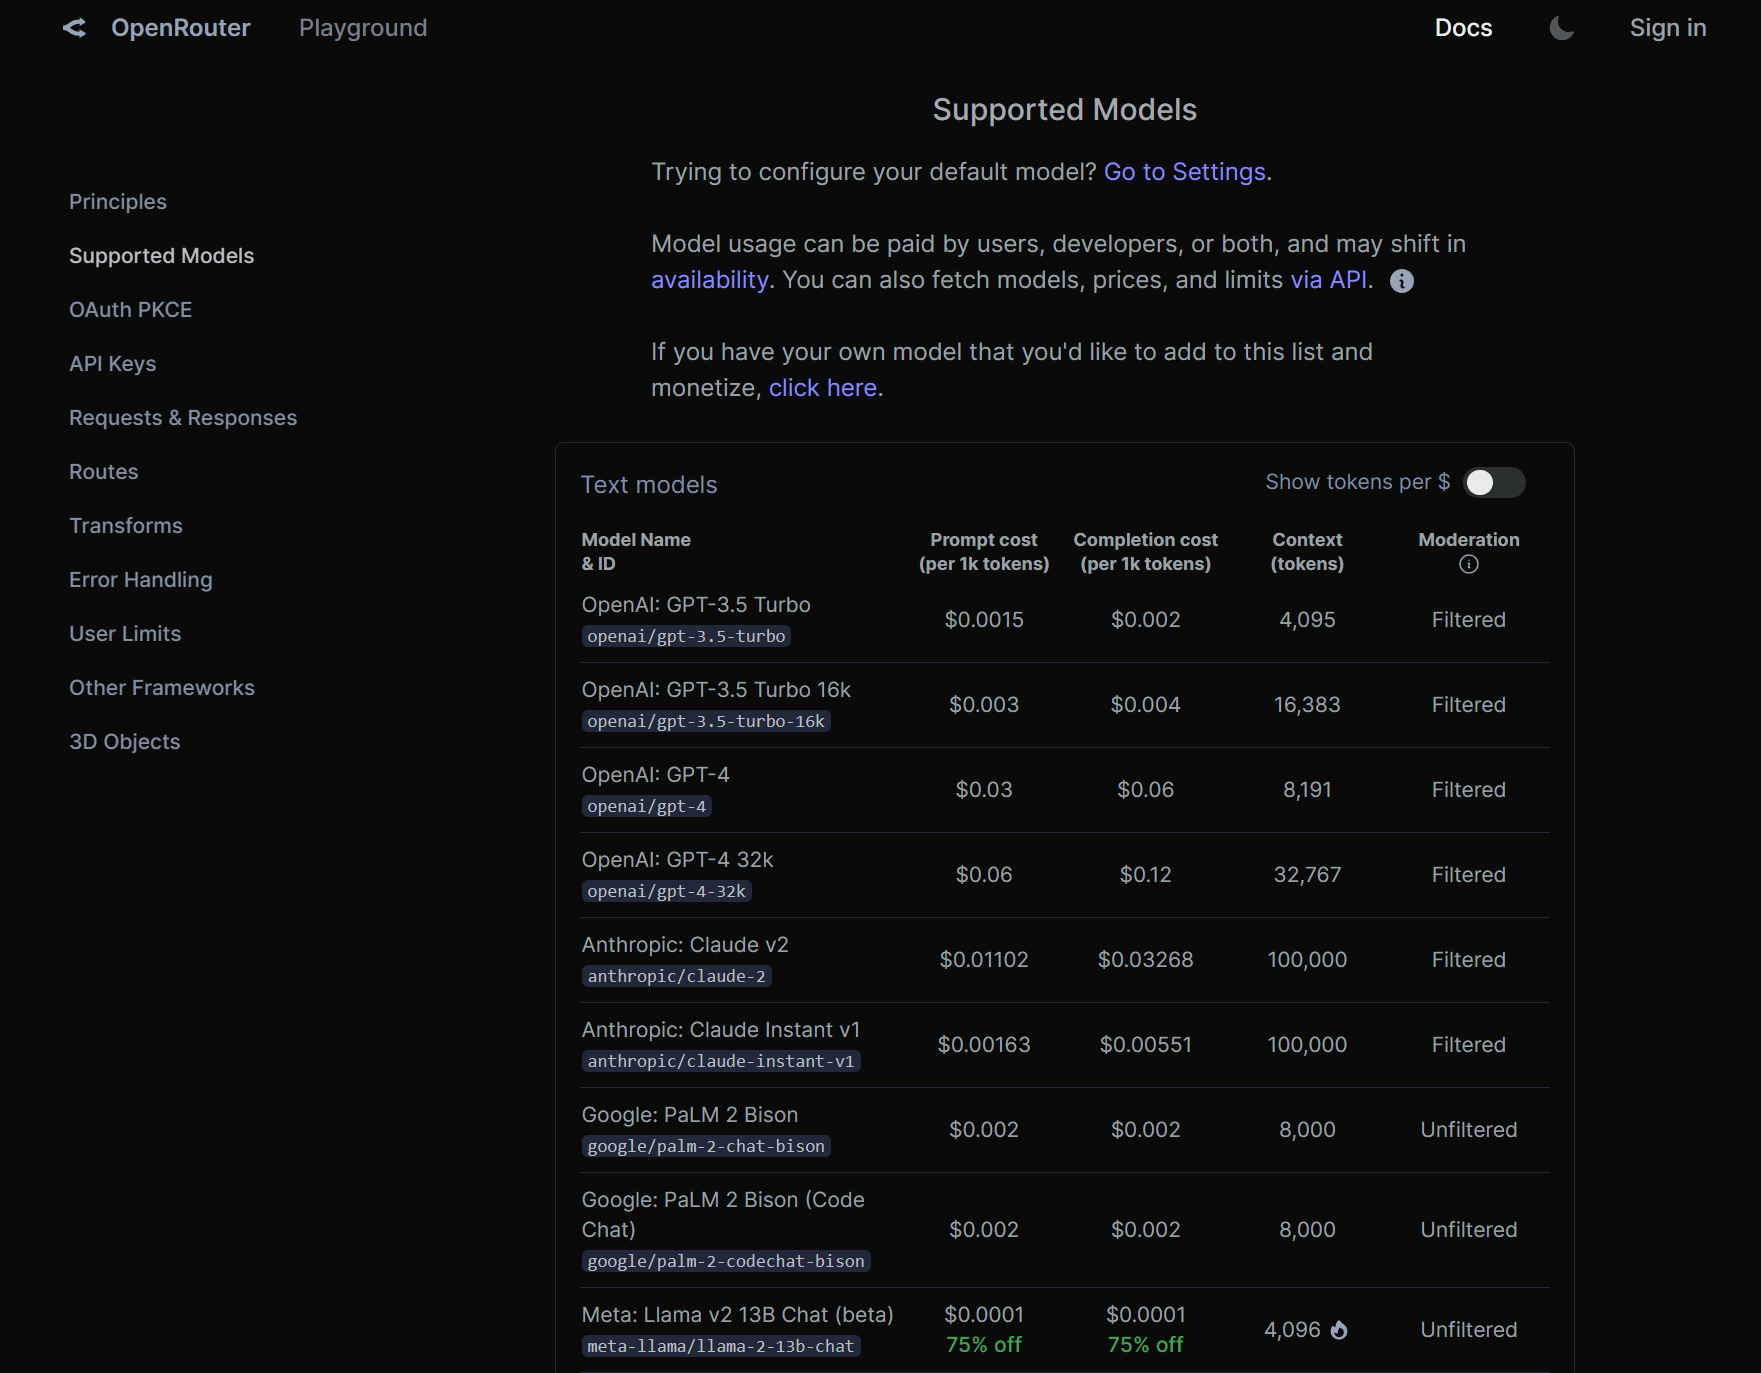Navigate to 3D Objects section
Viewport: 1761px width, 1373px height.
coord(124,742)
